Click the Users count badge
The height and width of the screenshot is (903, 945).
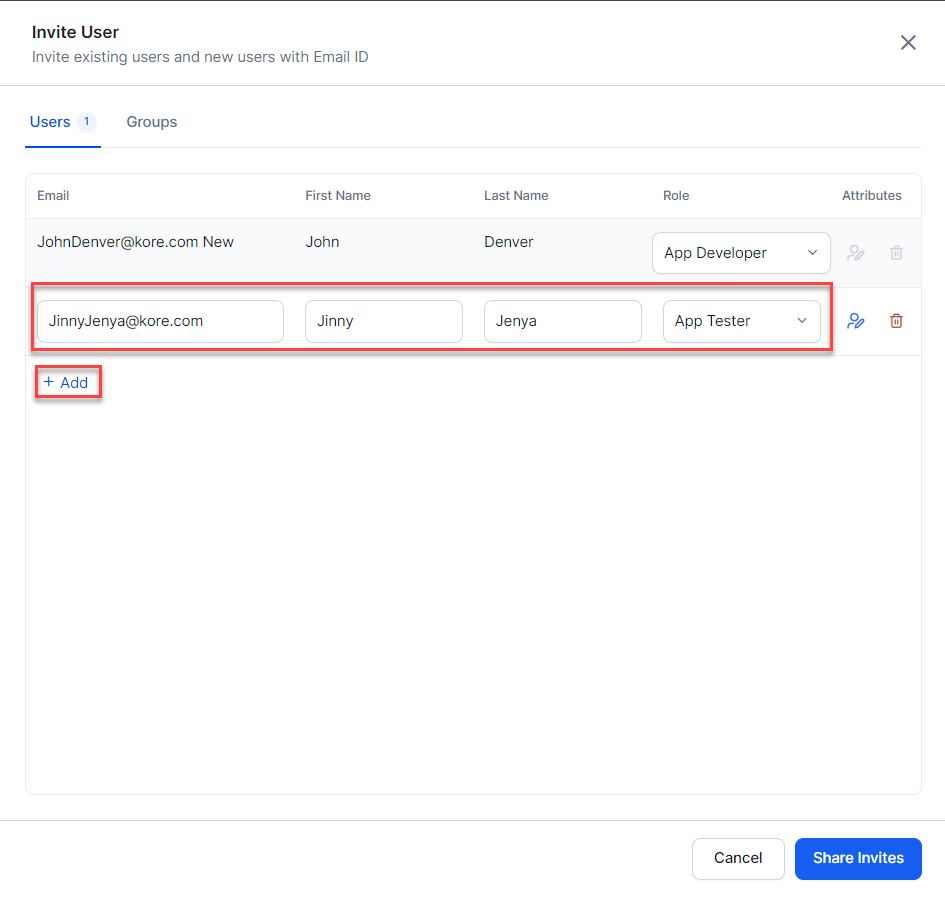pyautogui.click(x=86, y=122)
